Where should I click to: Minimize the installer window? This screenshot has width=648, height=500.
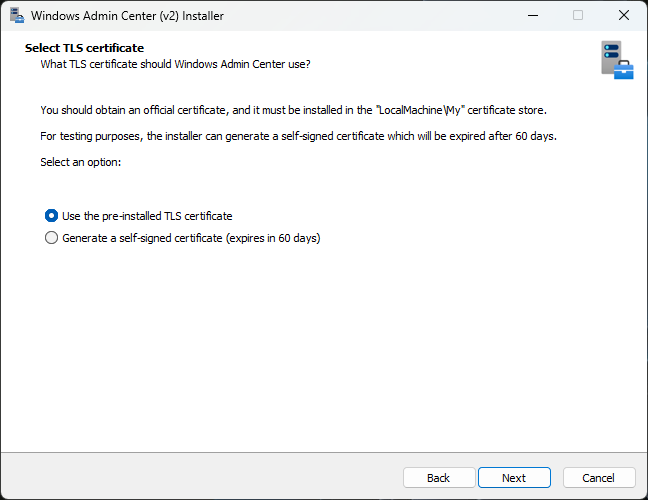531,16
